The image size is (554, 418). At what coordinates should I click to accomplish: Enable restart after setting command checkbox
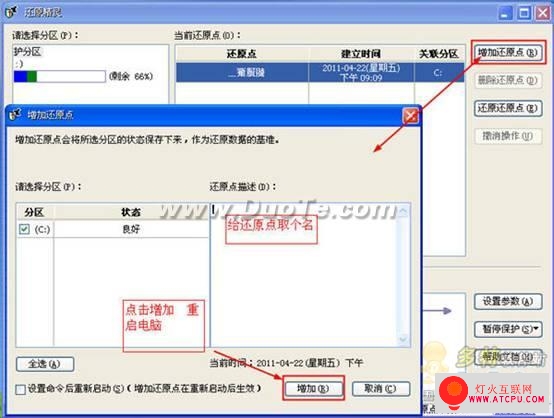click(20, 389)
